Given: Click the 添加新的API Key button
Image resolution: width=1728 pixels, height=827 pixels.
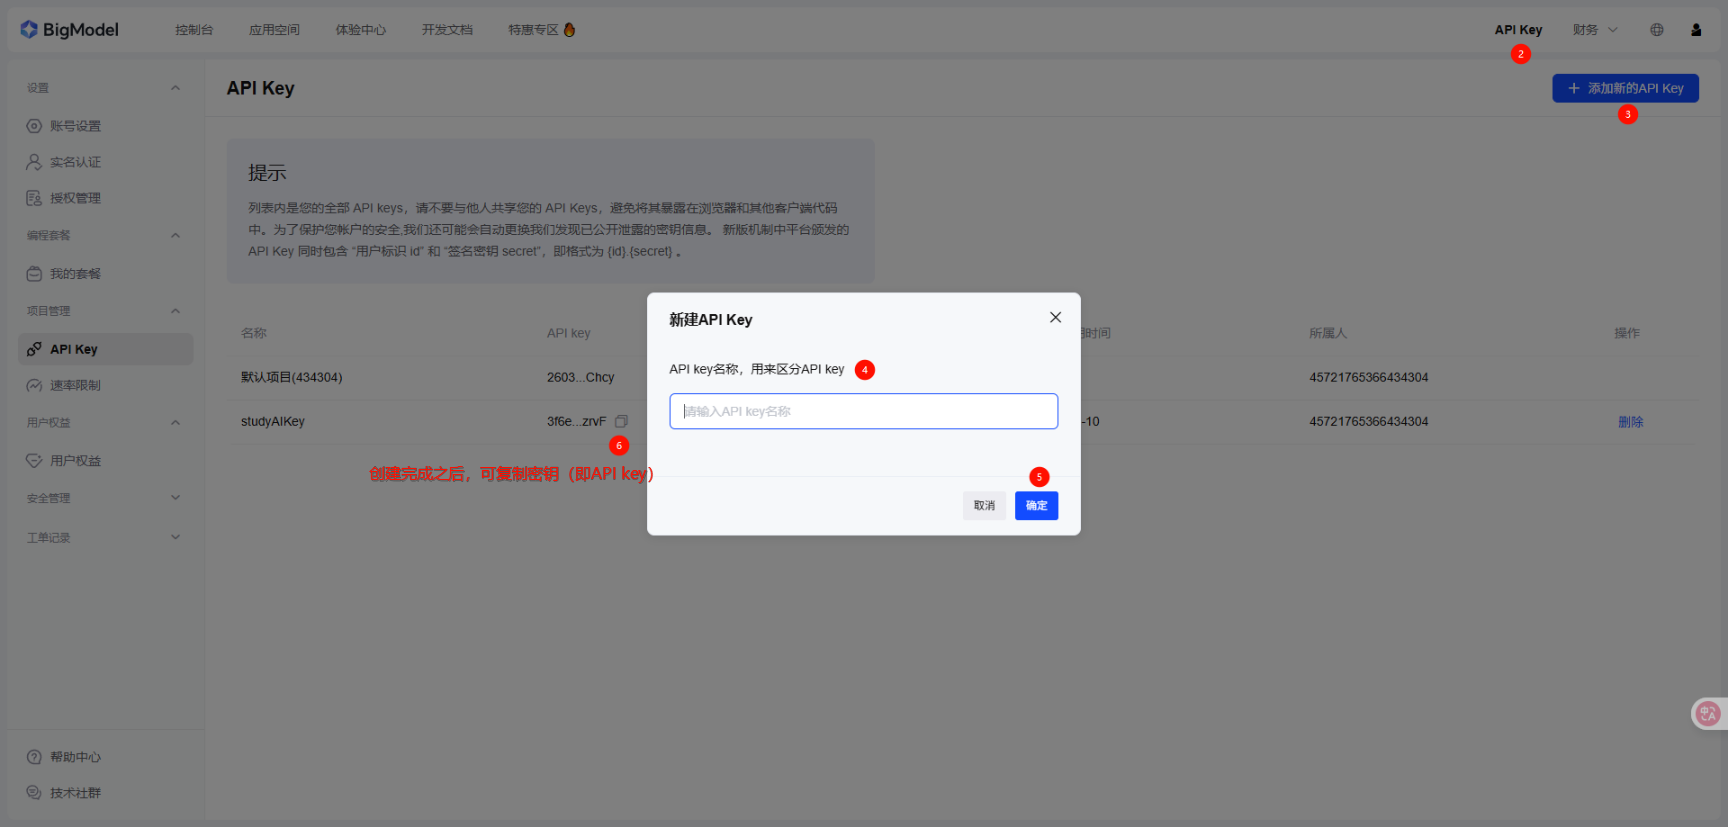Looking at the screenshot, I should pyautogui.click(x=1625, y=88).
